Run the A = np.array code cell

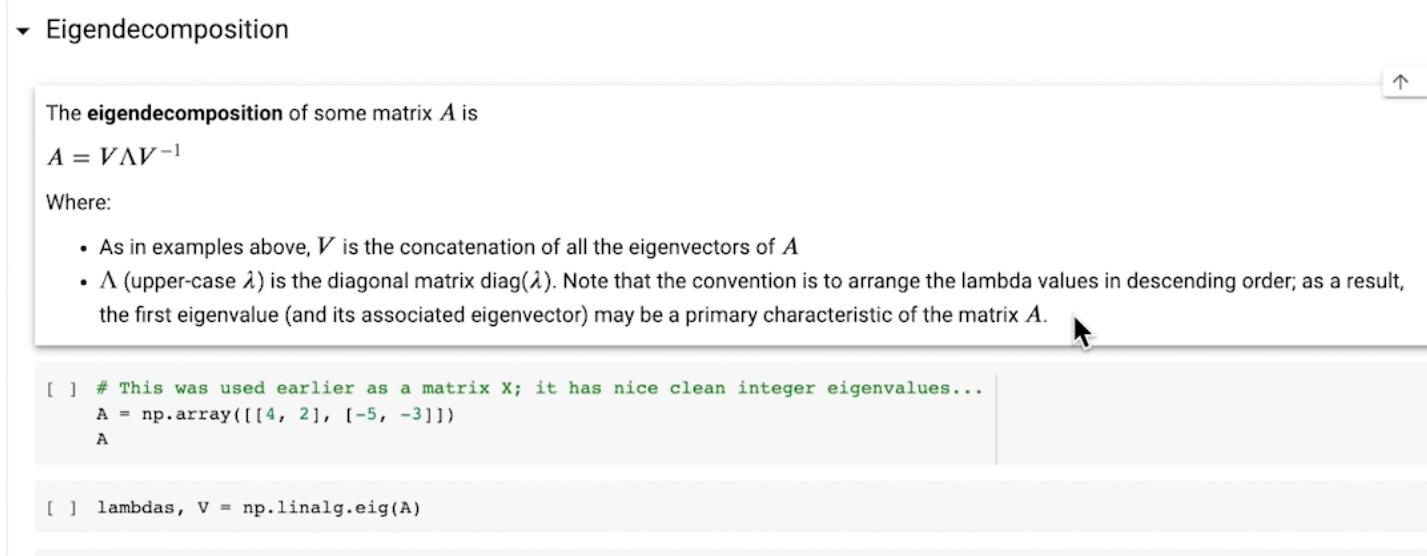click(x=58, y=389)
